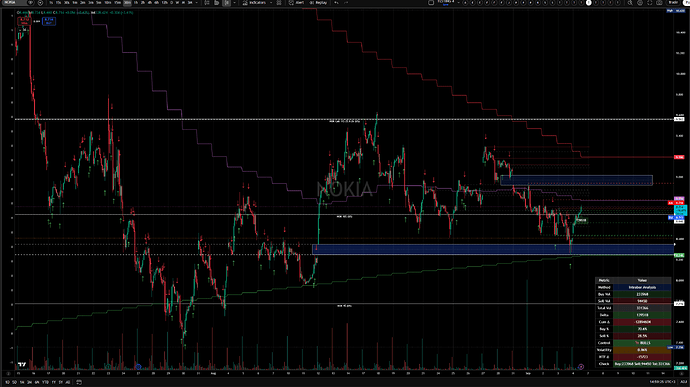This screenshot has height=387, width=690.
Task: Toggle ADJ adjusted data setting
Action: [683, 382]
